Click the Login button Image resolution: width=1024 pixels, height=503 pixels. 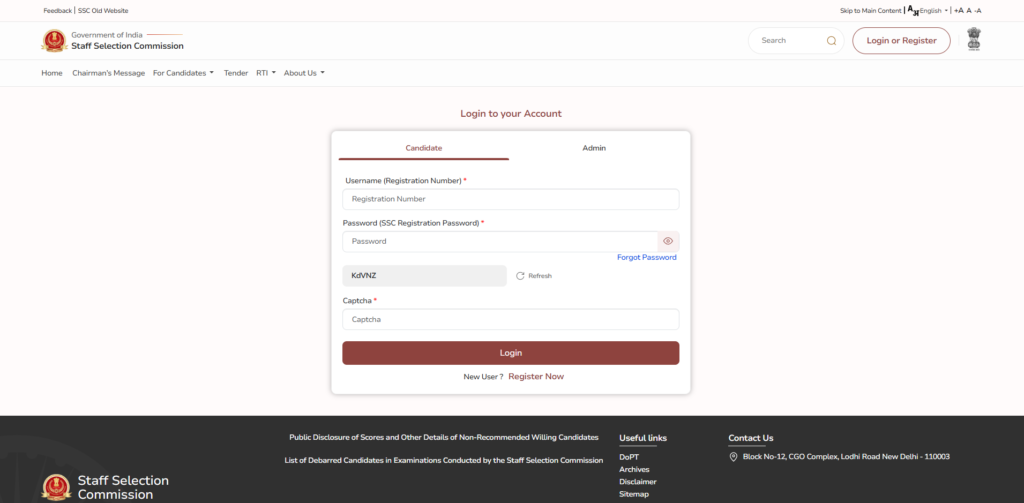(511, 353)
